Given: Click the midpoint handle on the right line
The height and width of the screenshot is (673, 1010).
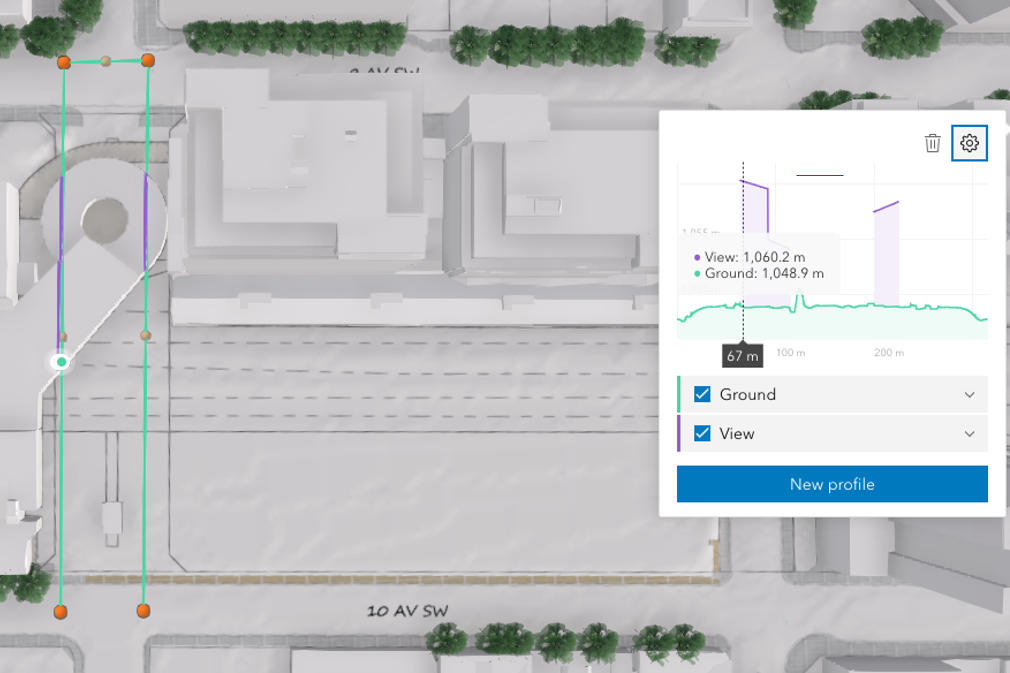Looking at the screenshot, I should click(x=145, y=335).
